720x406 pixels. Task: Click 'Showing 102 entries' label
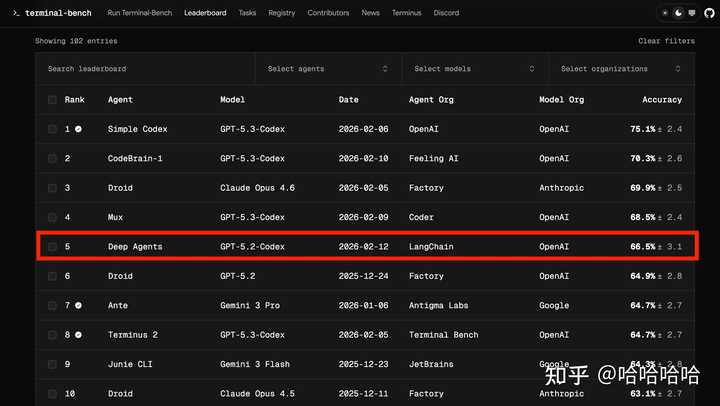click(76, 41)
